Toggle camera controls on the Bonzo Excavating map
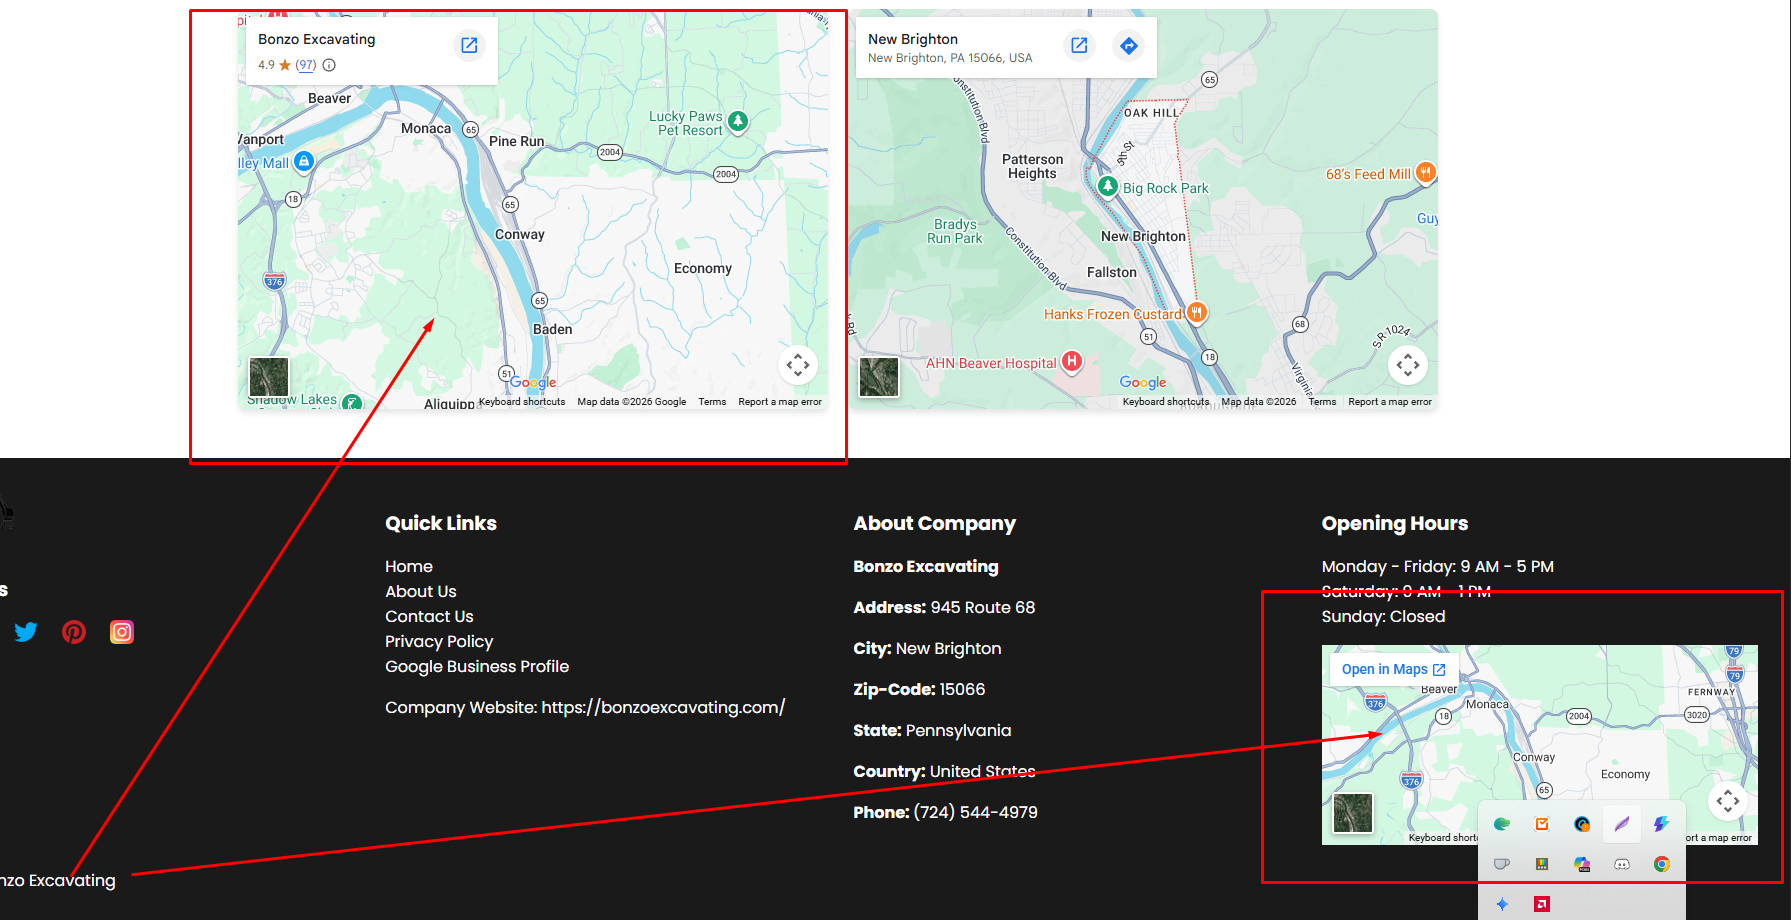Screen dimensions: 1791x920 [798, 365]
